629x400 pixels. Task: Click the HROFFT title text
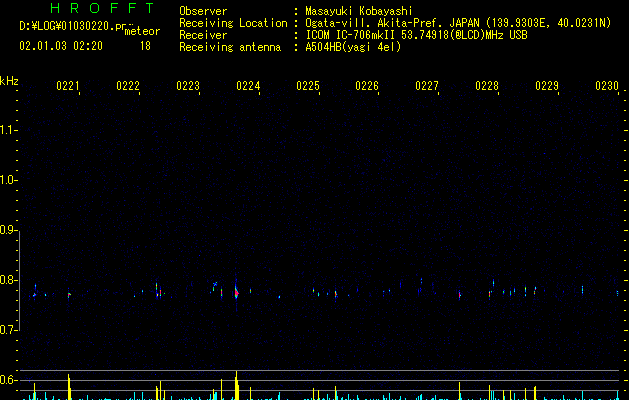[102, 8]
